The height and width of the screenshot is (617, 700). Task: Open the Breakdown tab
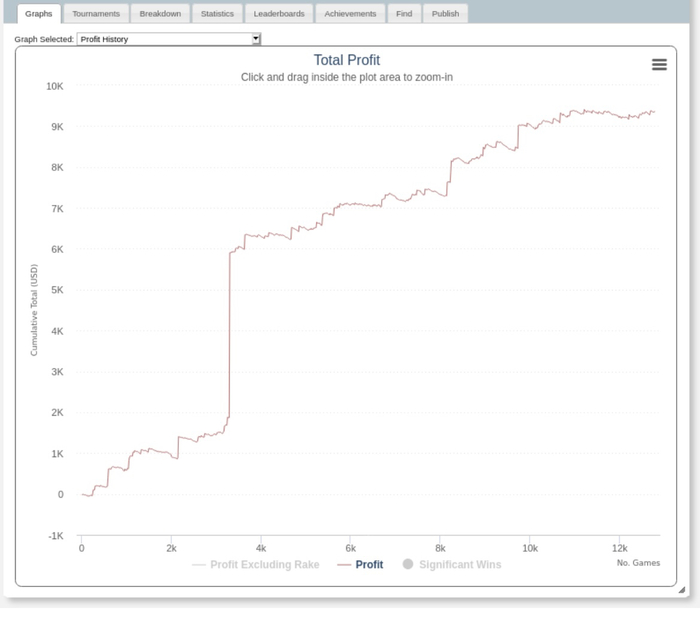(160, 14)
